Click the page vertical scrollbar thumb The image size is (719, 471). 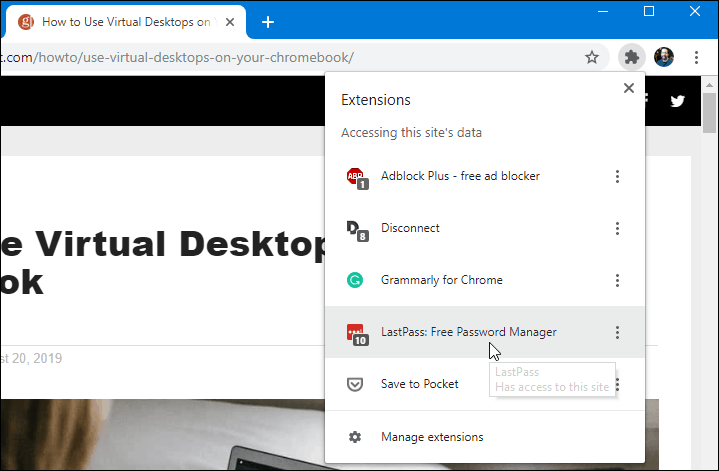pyautogui.click(x=709, y=113)
